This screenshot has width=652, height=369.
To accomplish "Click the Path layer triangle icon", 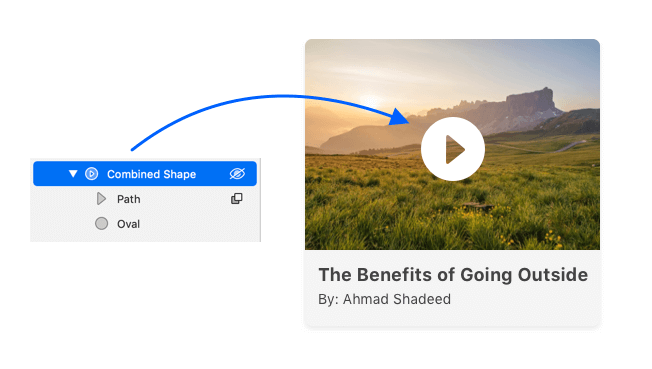I will pos(101,199).
